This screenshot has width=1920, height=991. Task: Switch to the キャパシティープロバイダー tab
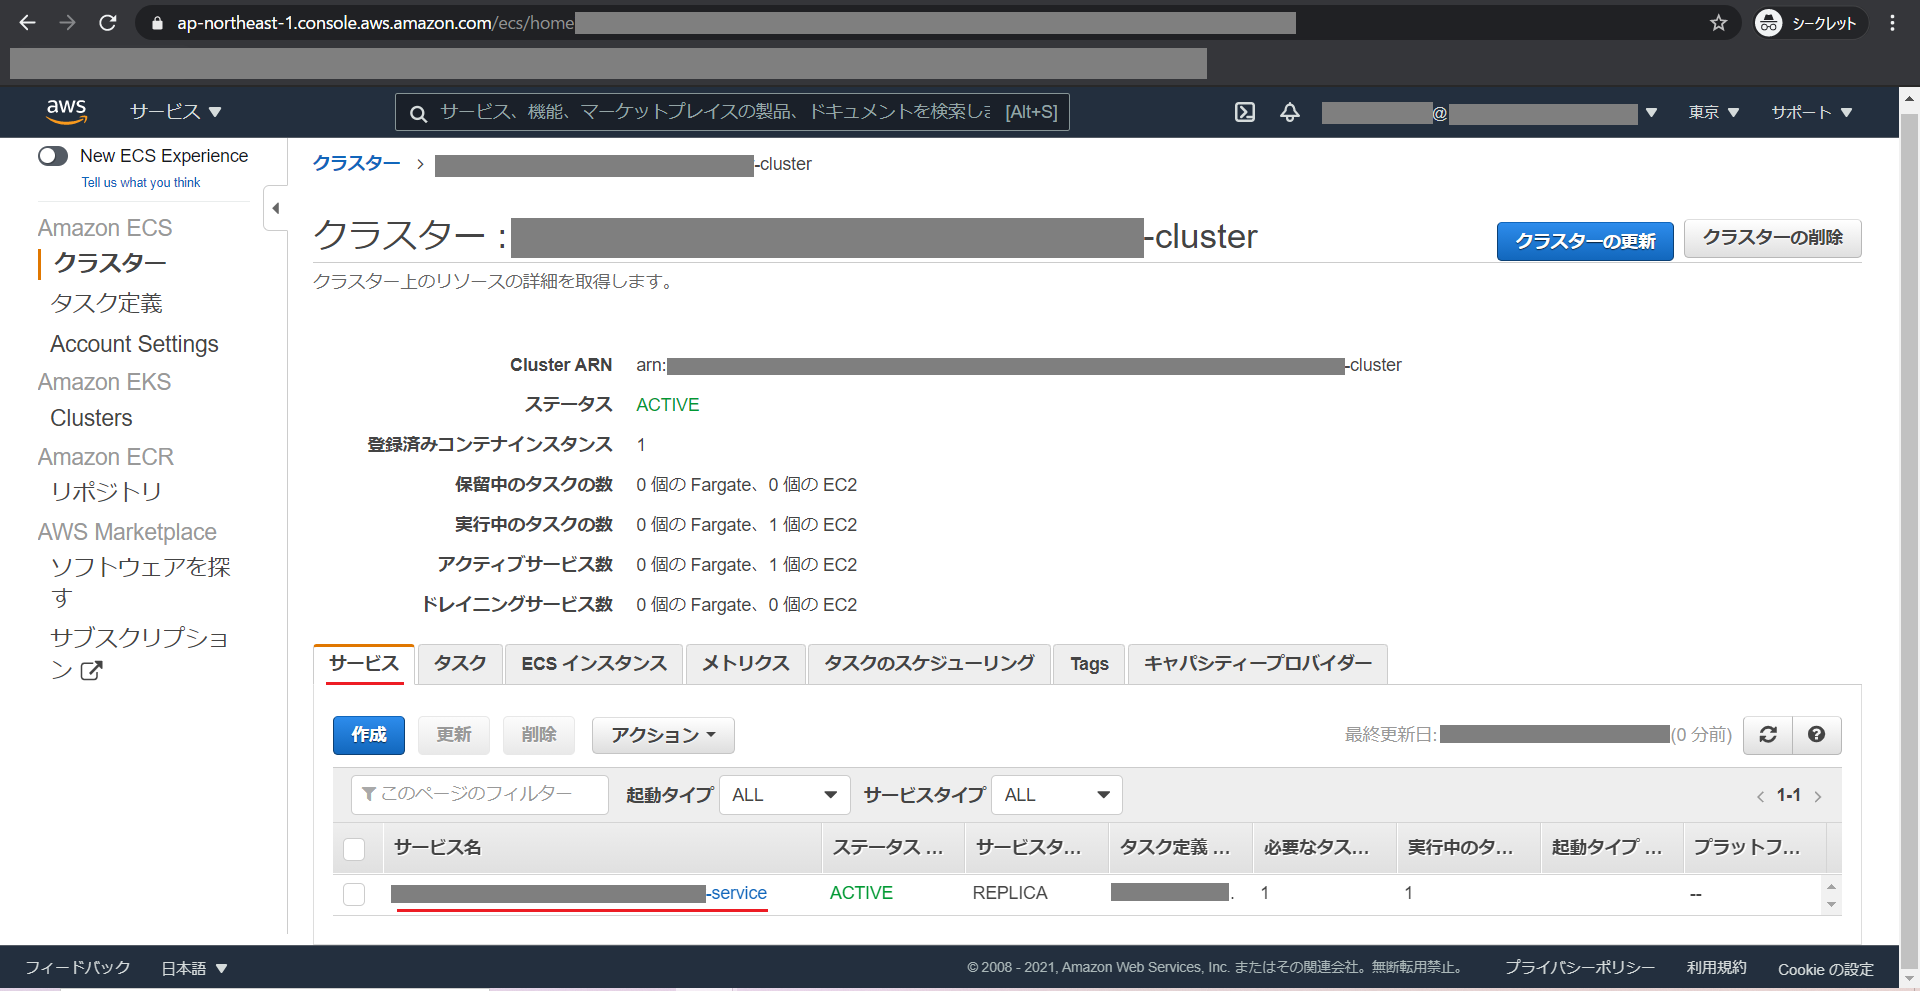(1258, 664)
